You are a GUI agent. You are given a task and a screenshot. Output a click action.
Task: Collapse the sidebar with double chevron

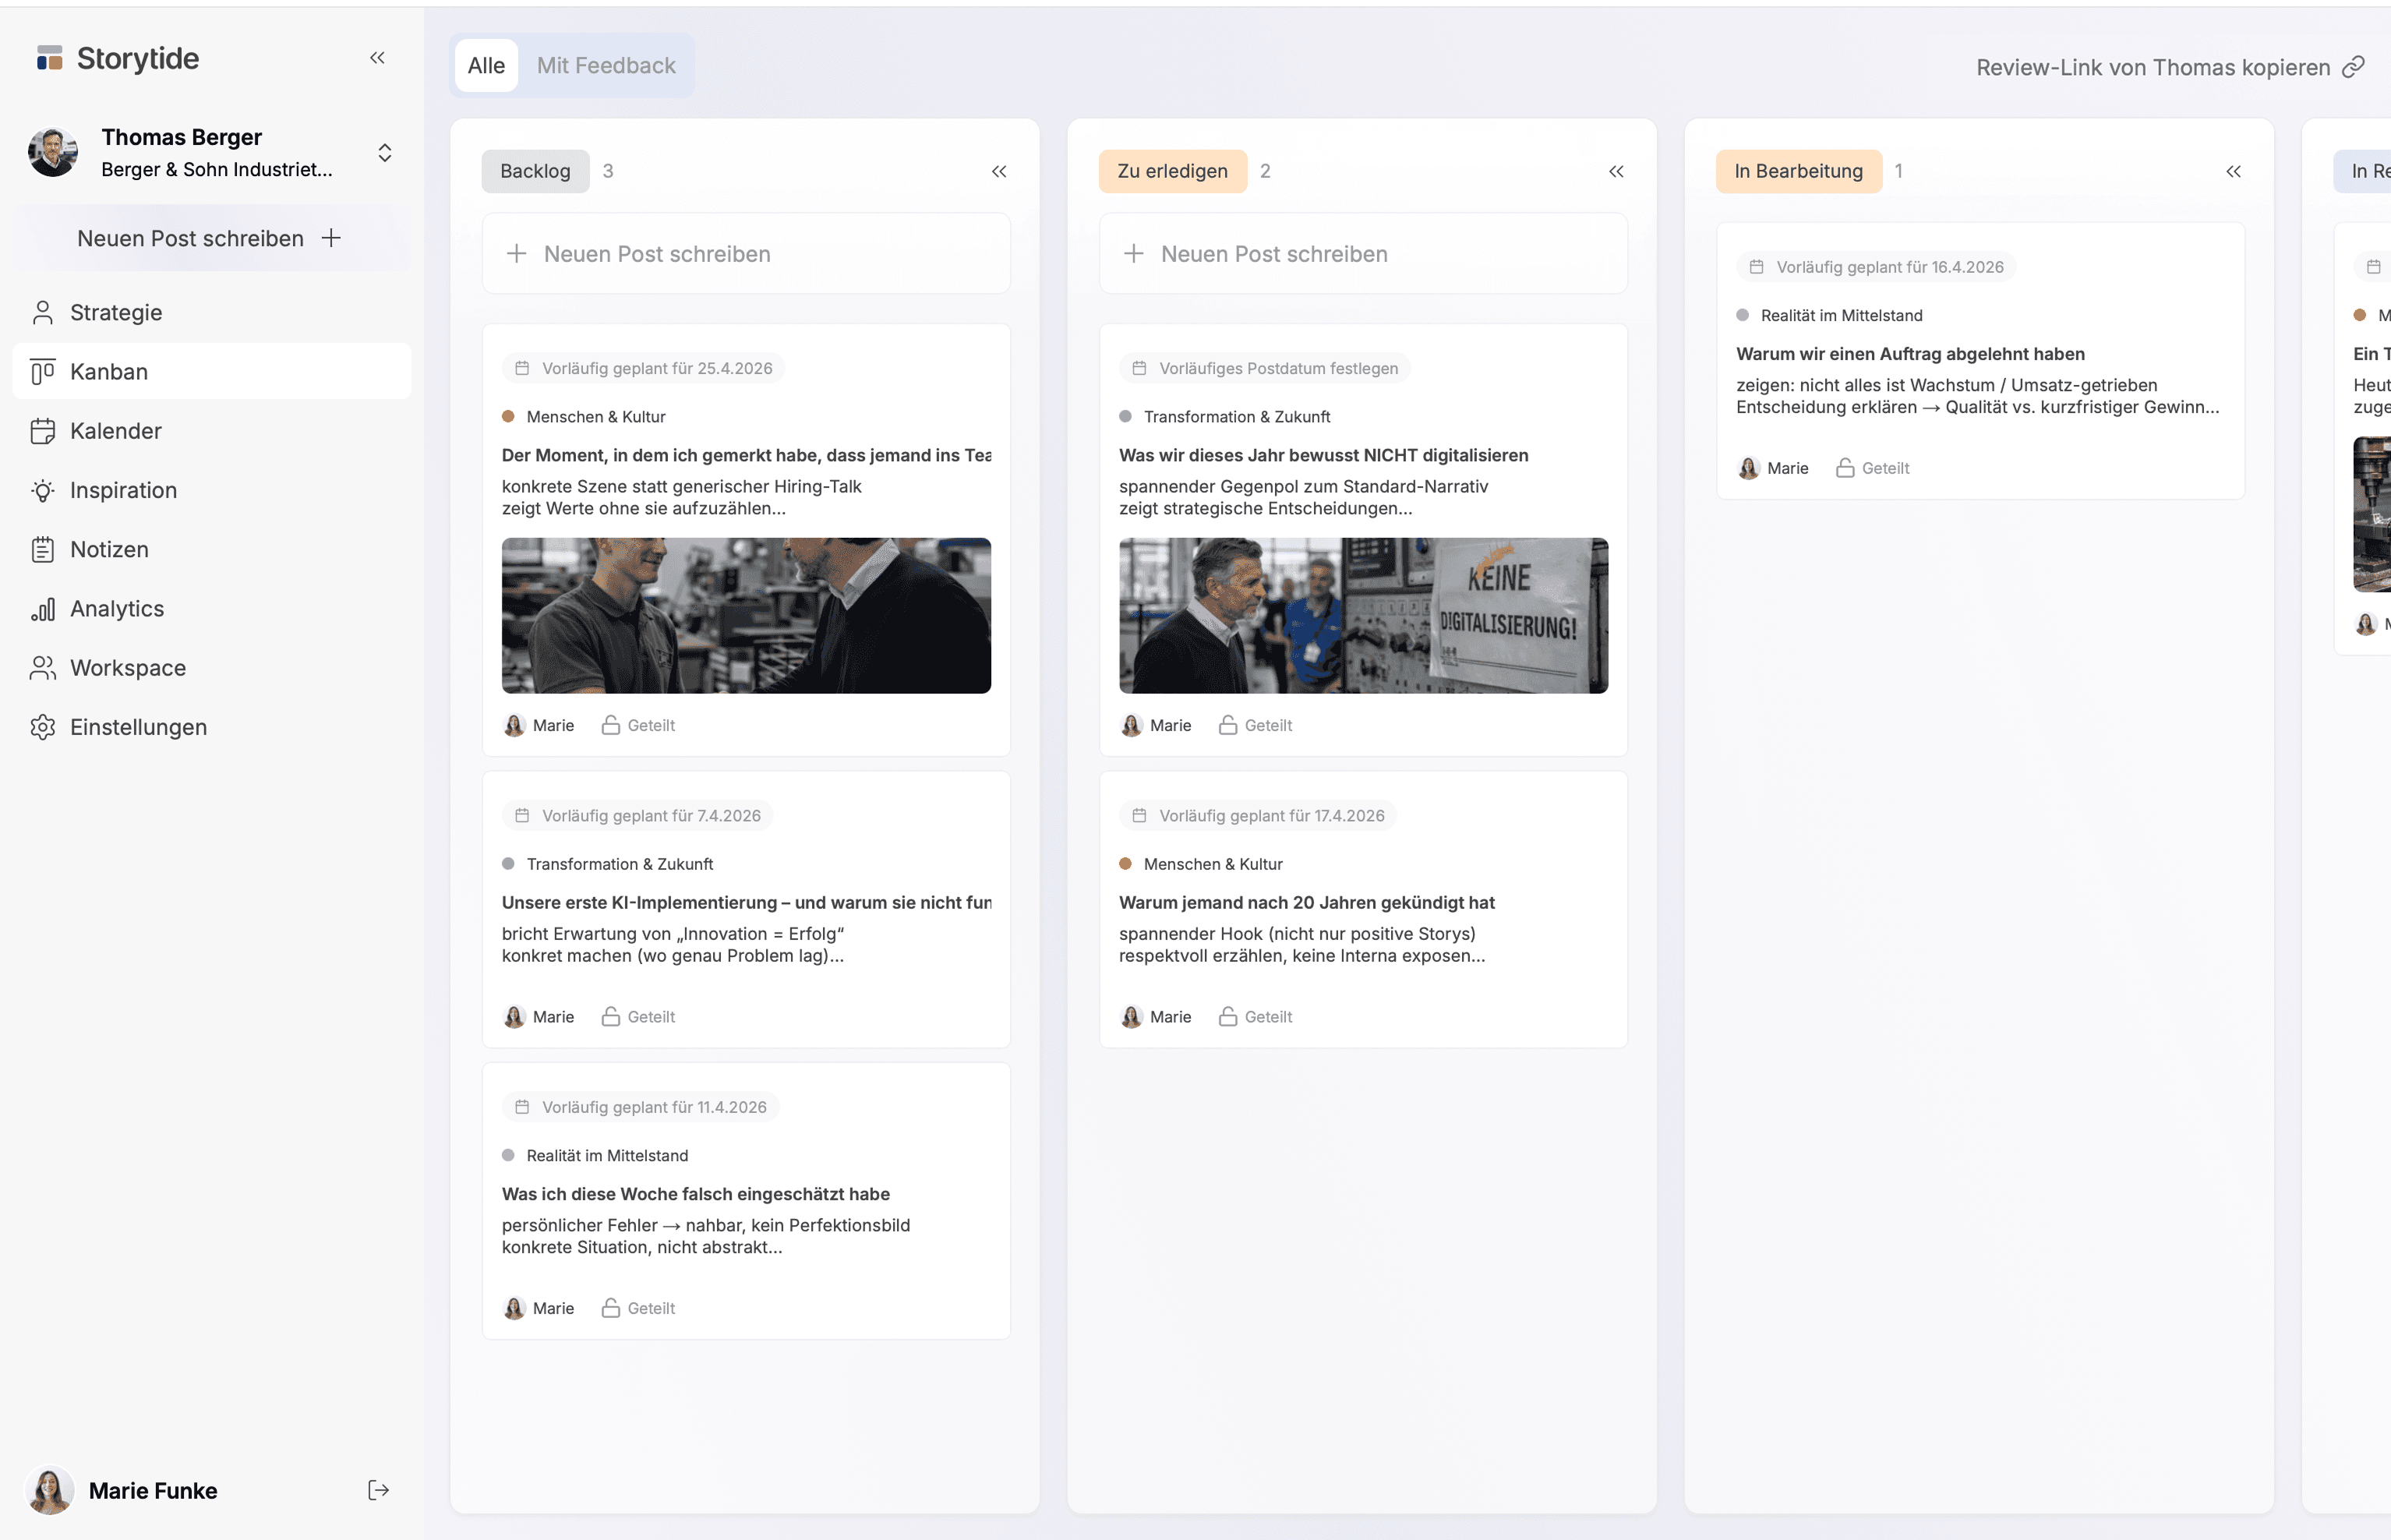pos(377,58)
